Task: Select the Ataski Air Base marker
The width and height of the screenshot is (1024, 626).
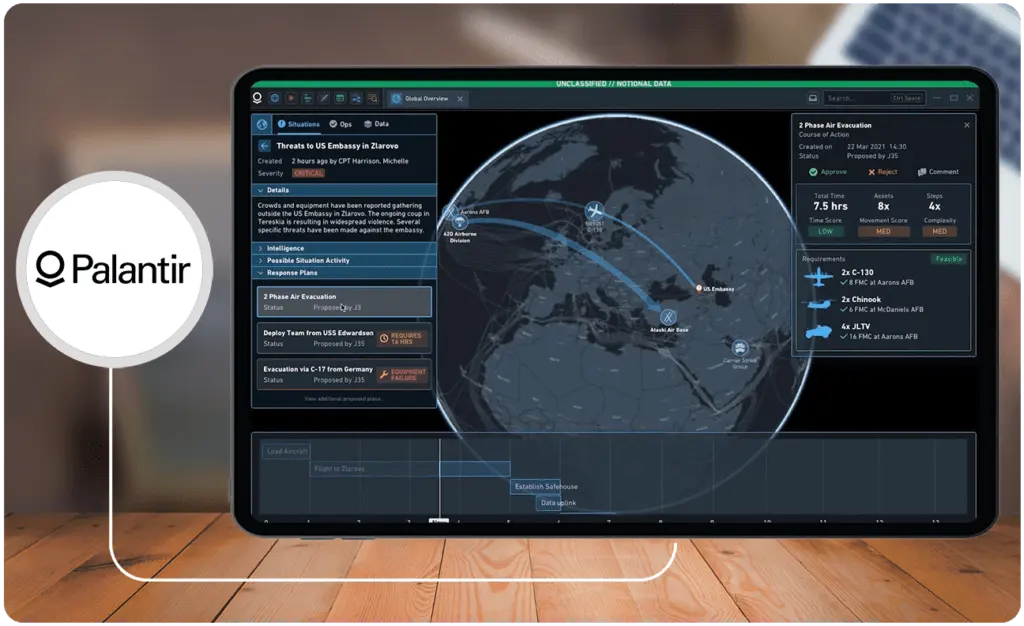Action: coord(667,317)
